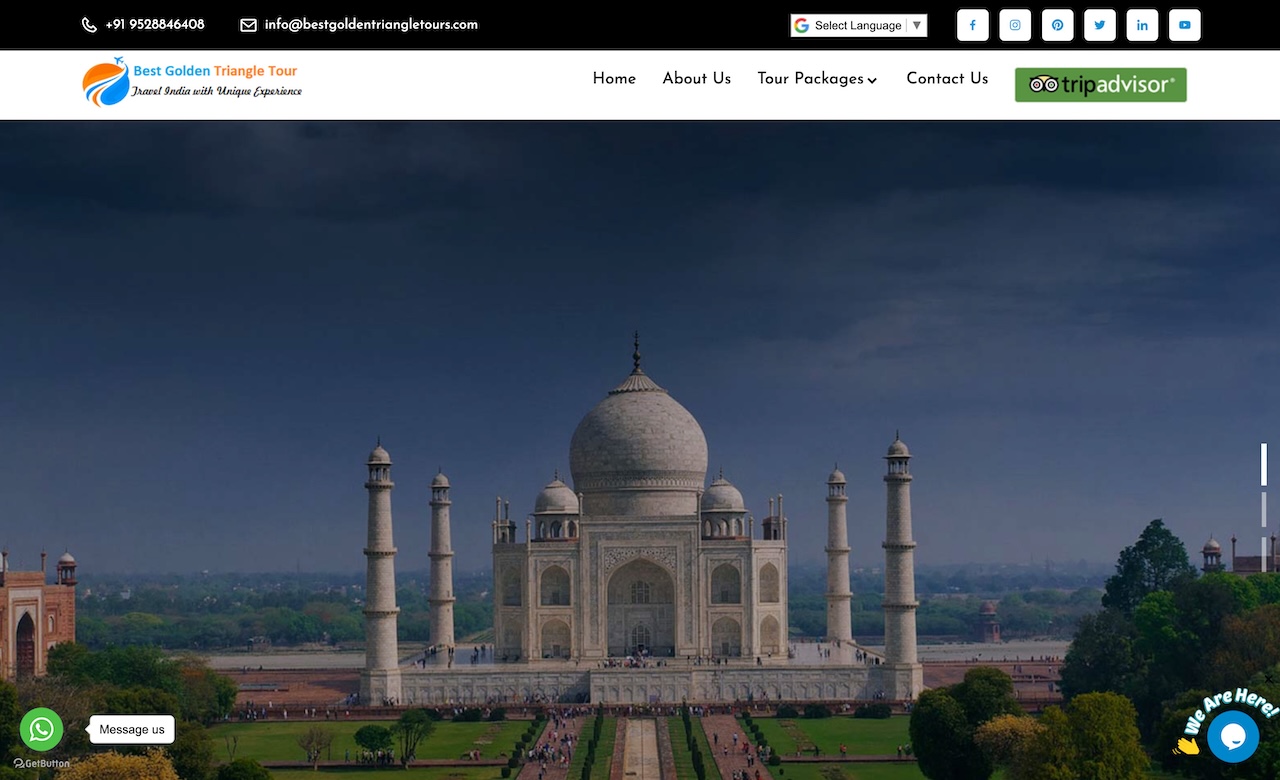Expand the Tour Packages menu

pos(817,79)
